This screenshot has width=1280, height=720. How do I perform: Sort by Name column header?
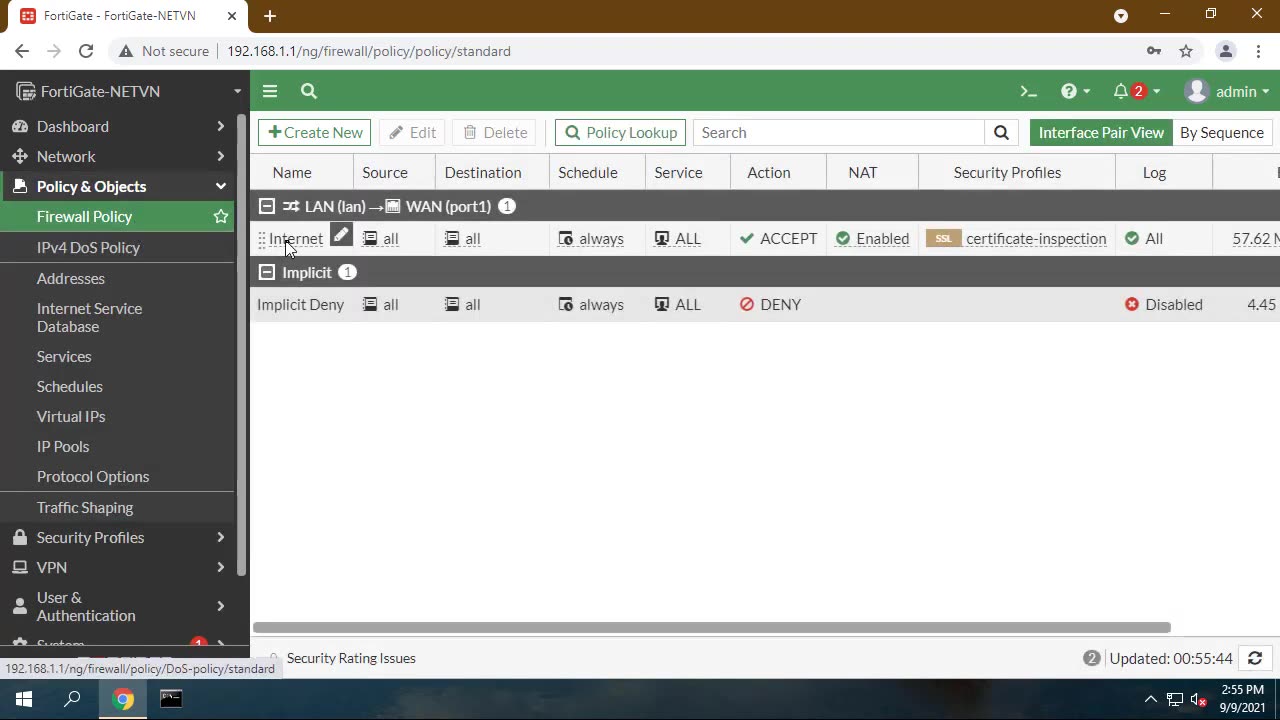click(x=292, y=172)
